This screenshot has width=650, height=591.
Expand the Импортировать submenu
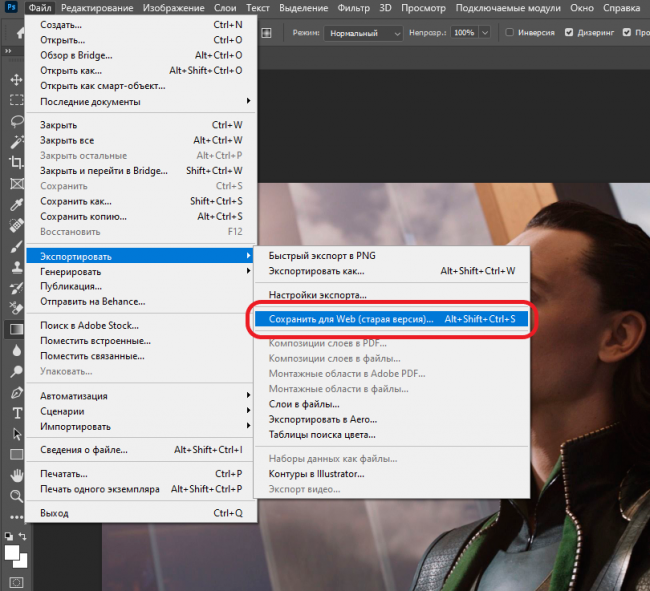pyautogui.click(x=141, y=426)
